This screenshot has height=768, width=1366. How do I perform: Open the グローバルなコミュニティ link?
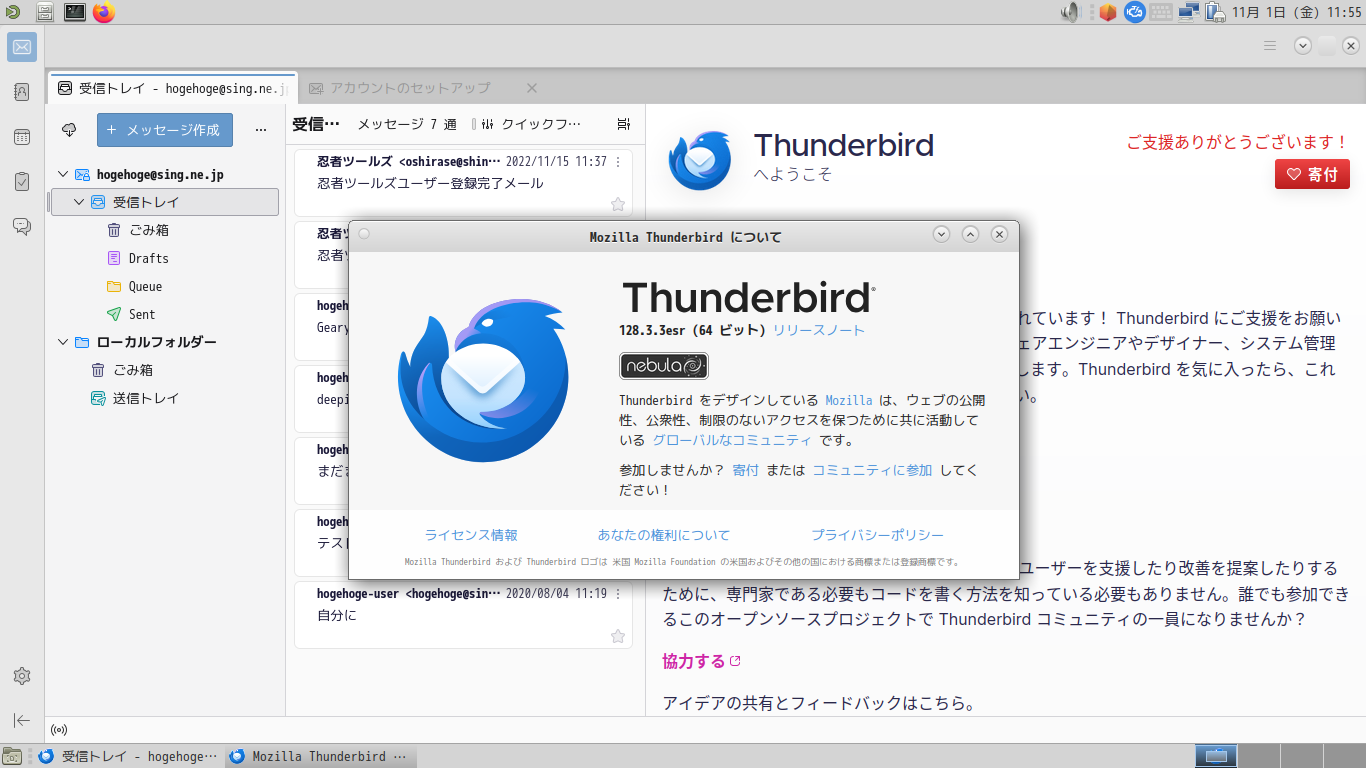point(732,440)
